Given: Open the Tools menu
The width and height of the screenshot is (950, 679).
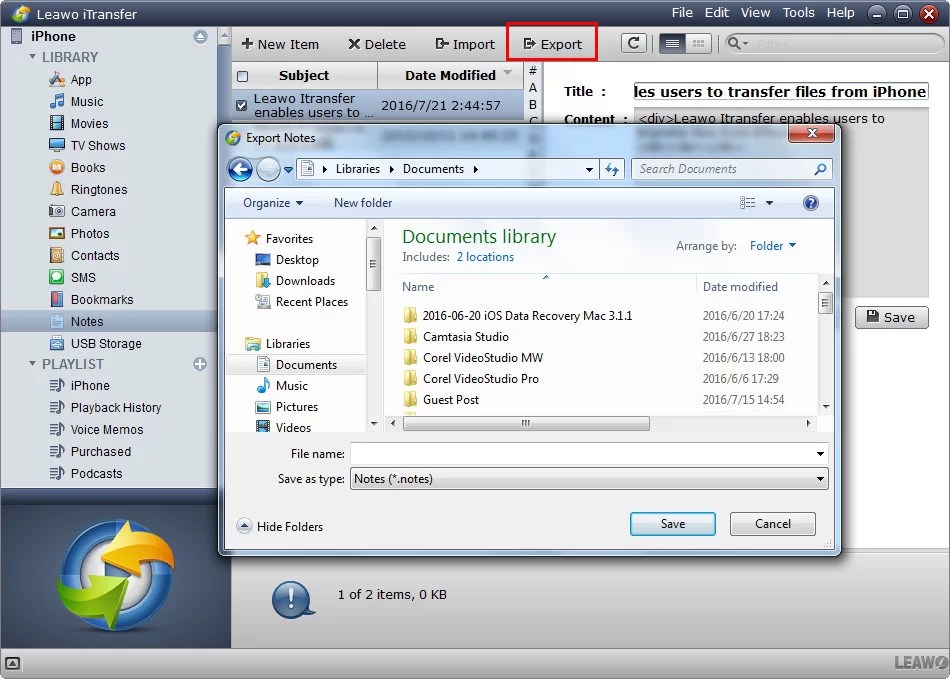Looking at the screenshot, I should point(798,13).
